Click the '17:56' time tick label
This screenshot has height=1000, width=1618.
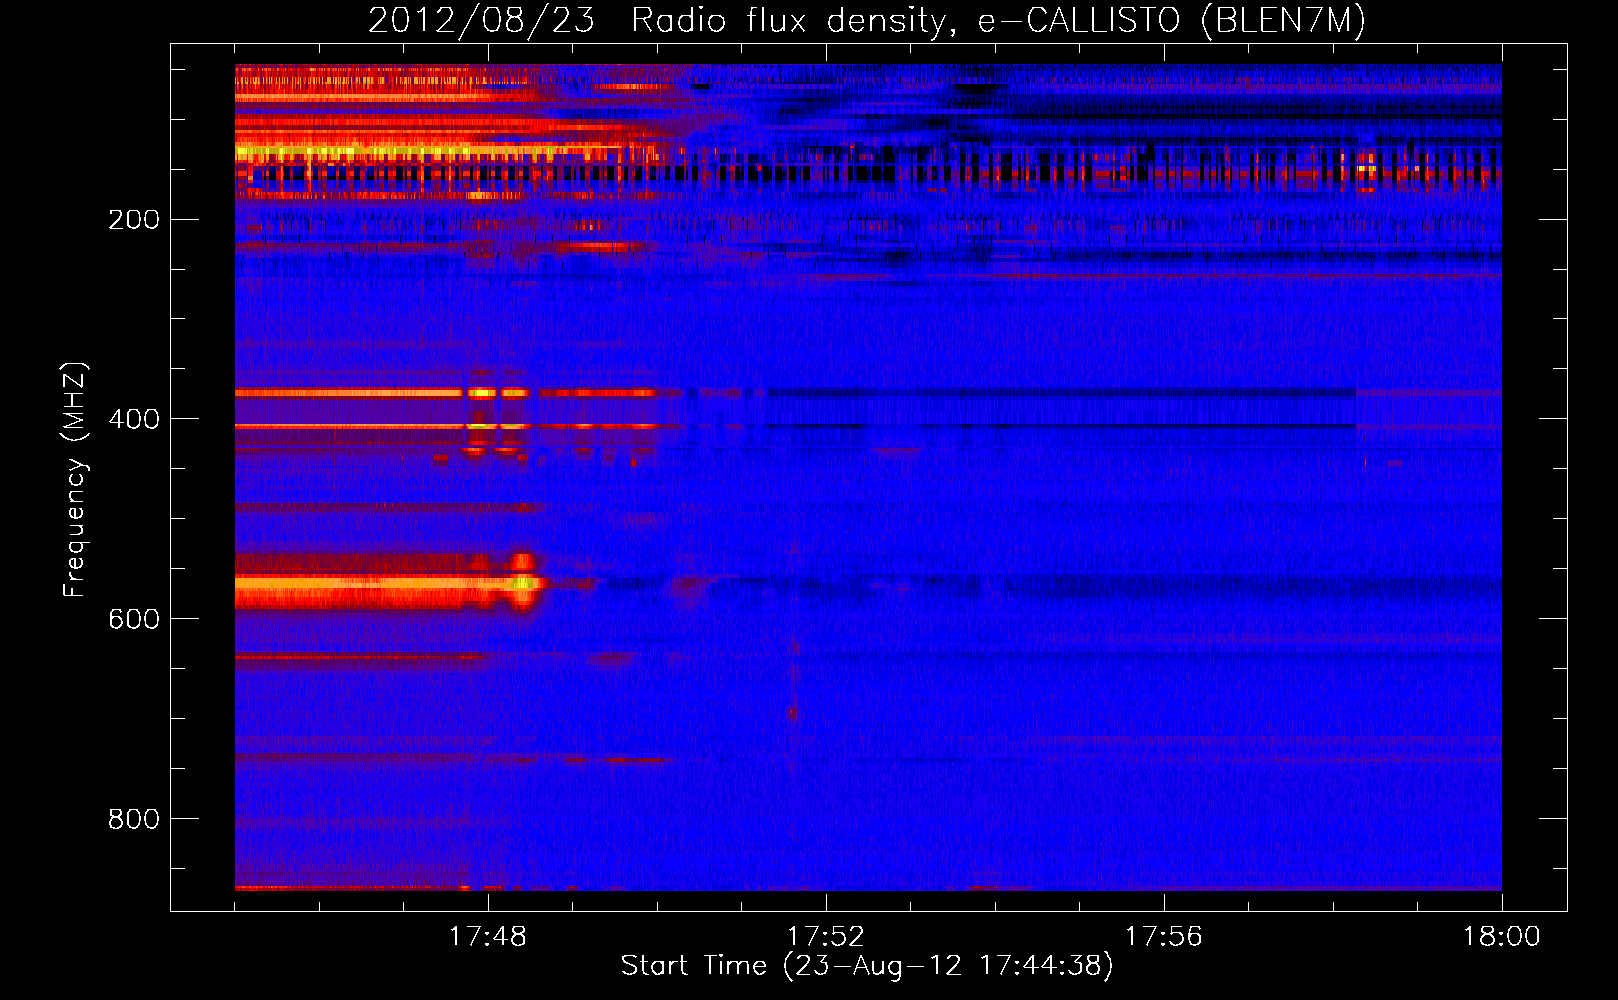tap(1164, 936)
